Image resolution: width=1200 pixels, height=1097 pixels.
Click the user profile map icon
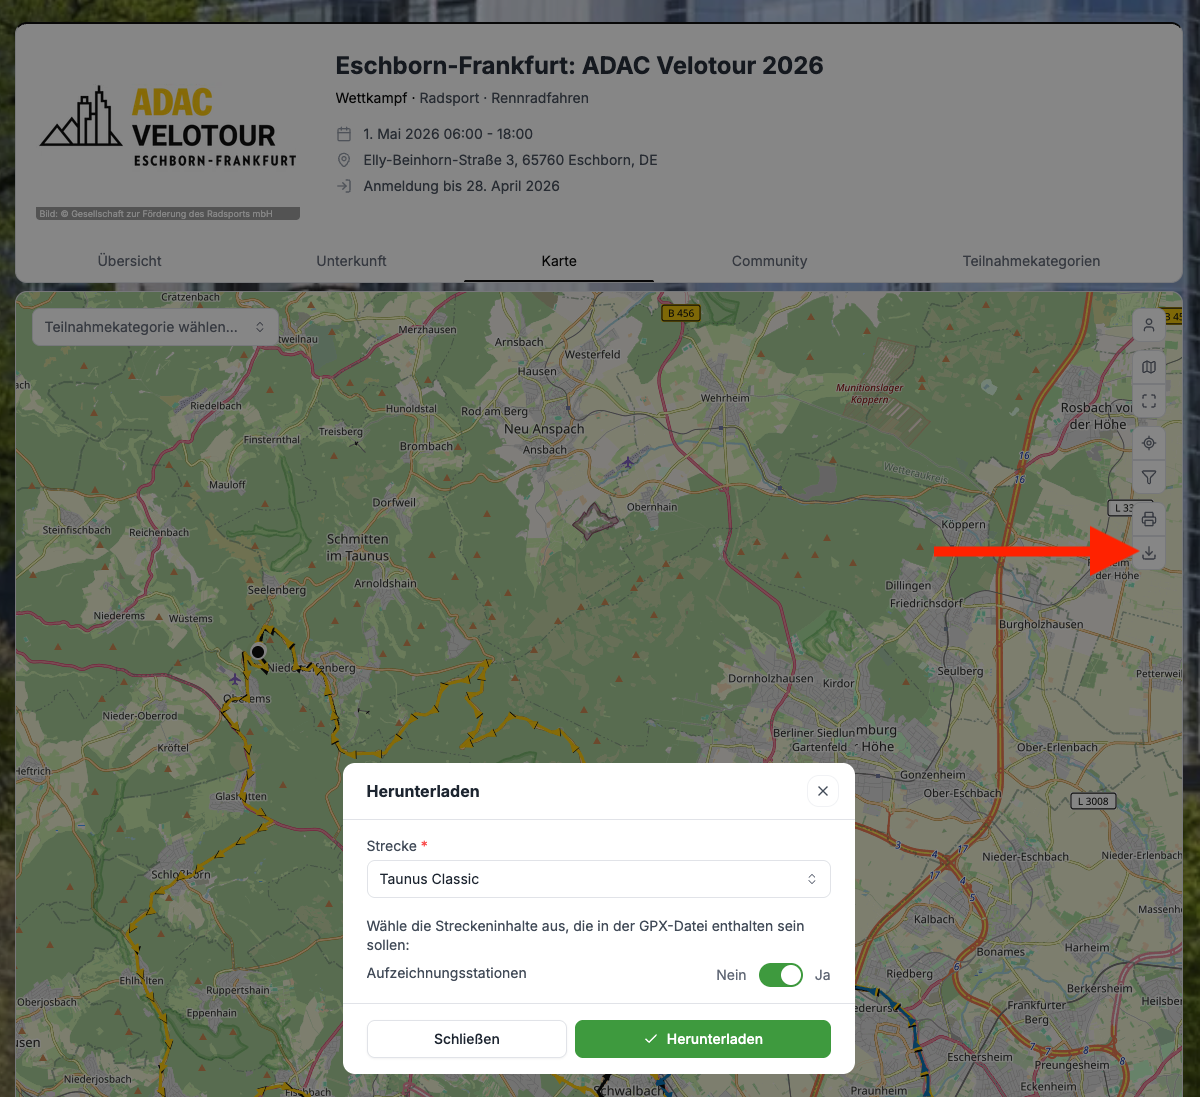pos(1149,325)
